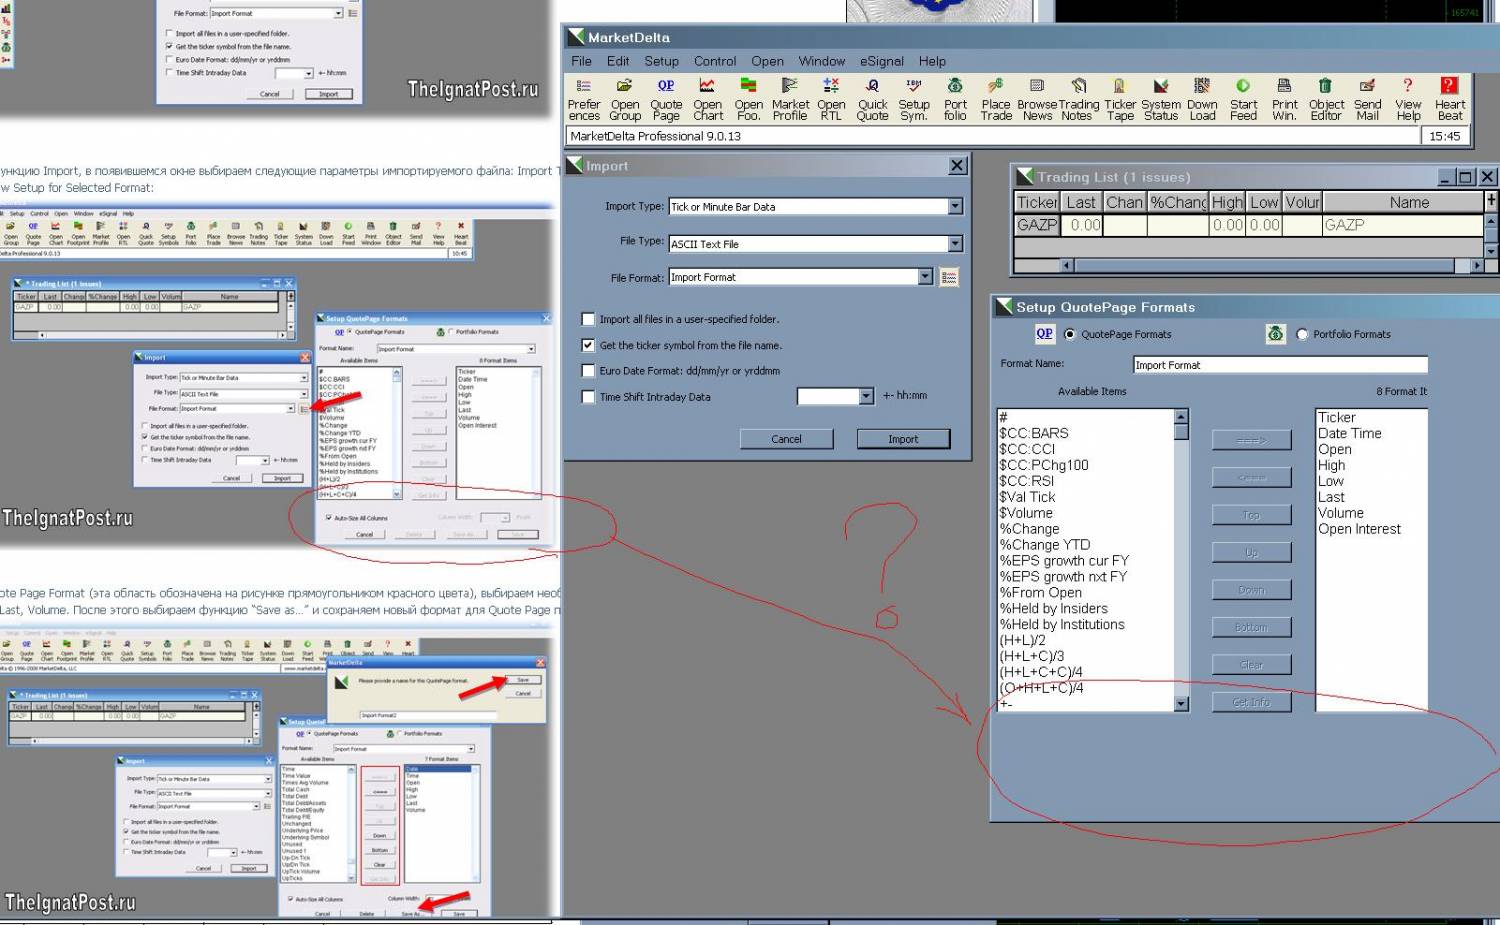Expand the File Type dropdown

click(x=955, y=243)
